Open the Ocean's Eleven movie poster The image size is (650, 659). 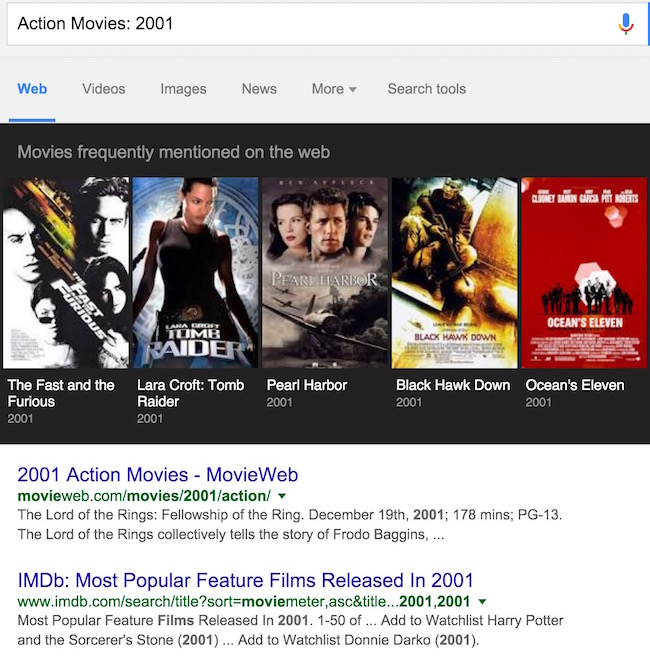tap(584, 273)
